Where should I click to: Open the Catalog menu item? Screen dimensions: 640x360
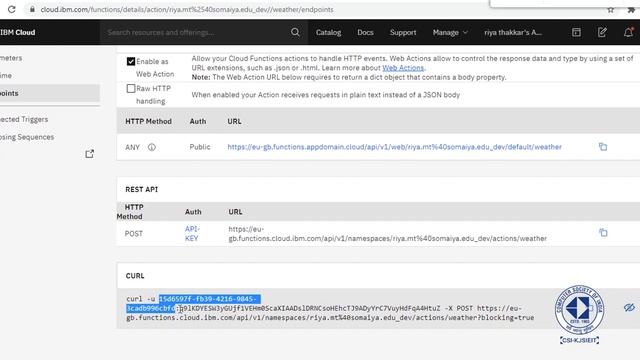click(328, 32)
